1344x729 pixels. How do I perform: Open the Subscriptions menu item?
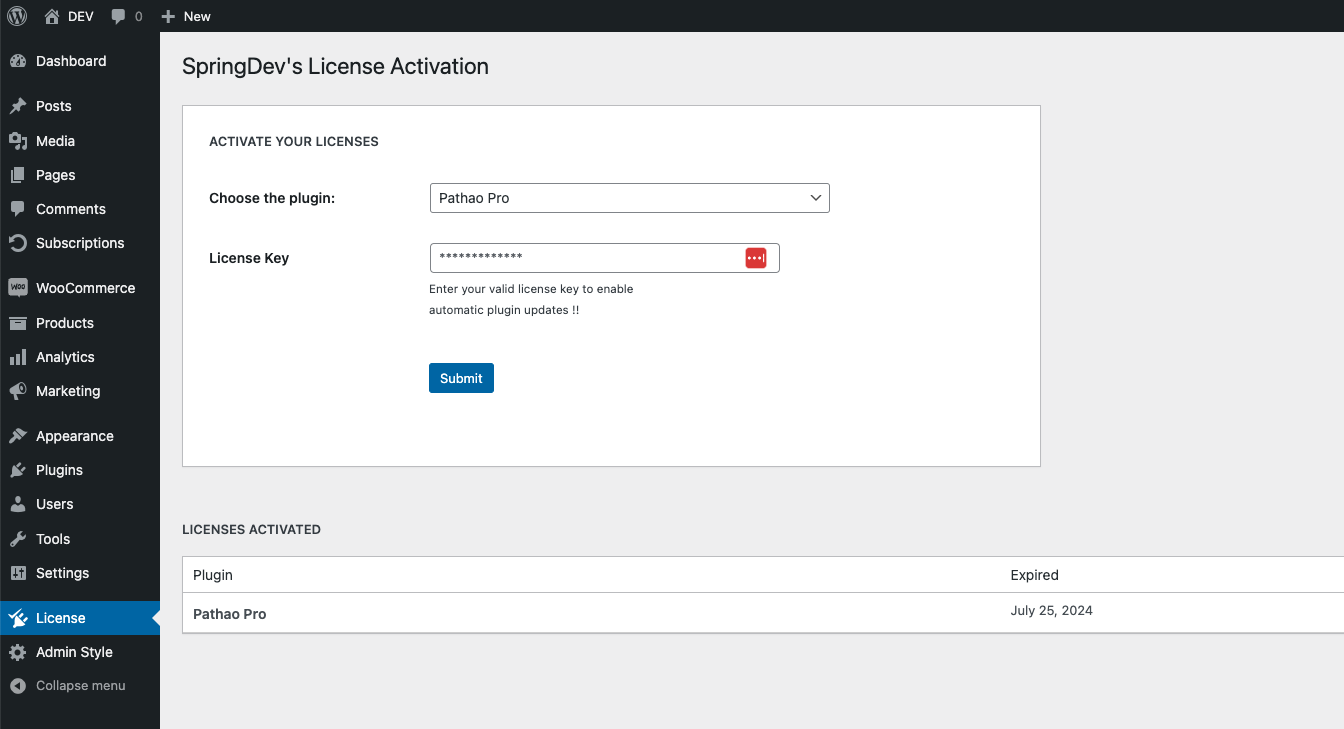pyautogui.click(x=80, y=243)
